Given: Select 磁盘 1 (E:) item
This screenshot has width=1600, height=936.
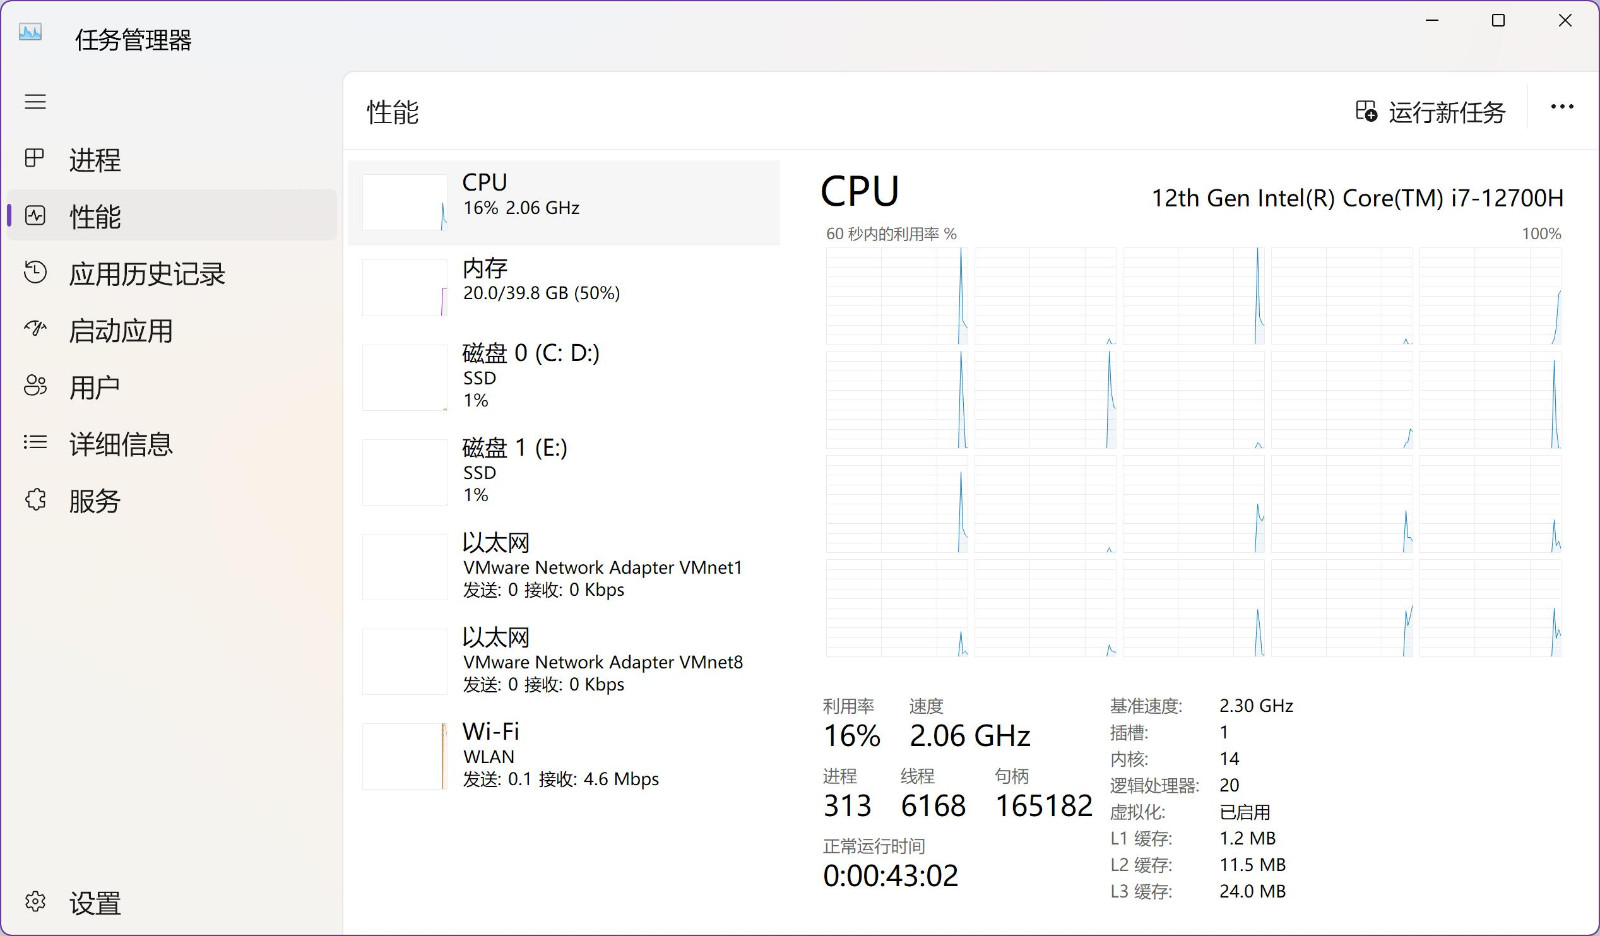Looking at the screenshot, I should pos(564,472).
